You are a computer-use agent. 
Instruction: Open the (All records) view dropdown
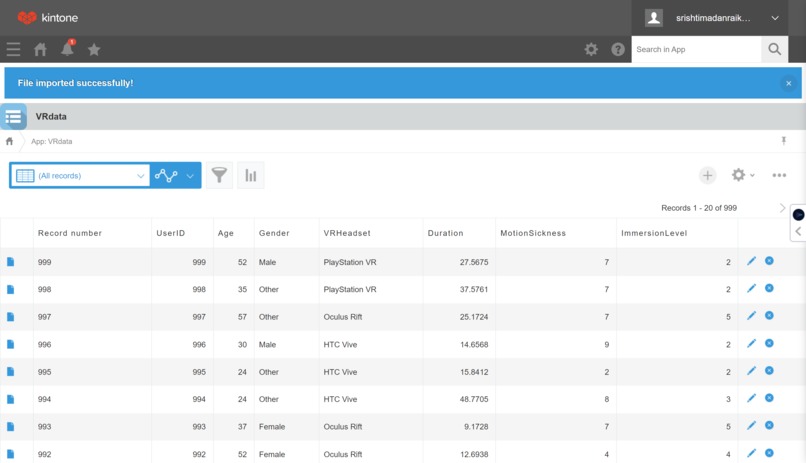click(x=80, y=176)
